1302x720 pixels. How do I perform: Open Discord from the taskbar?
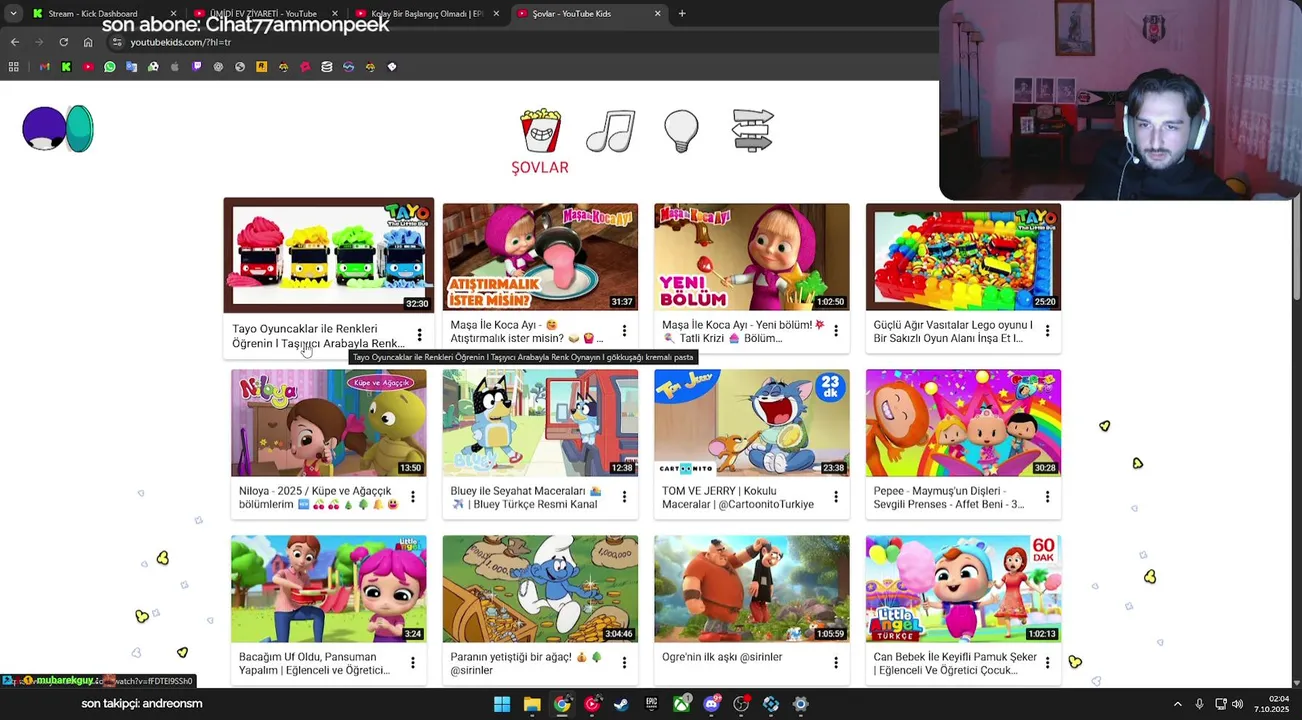[x=711, y=704]
